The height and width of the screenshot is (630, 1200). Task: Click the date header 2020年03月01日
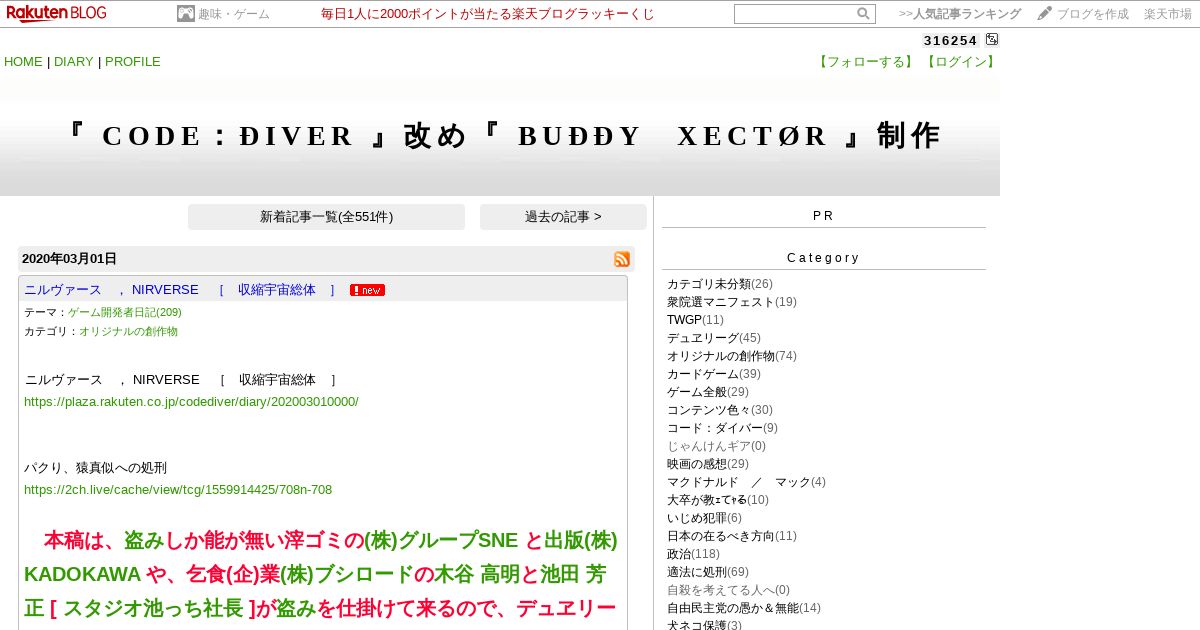(x=69, y=259)
